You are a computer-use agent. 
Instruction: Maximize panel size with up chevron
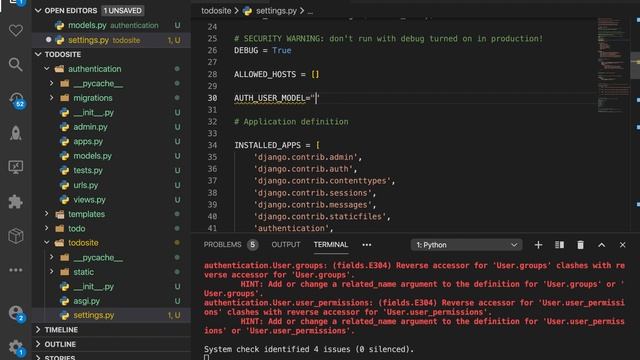point(601,245)
